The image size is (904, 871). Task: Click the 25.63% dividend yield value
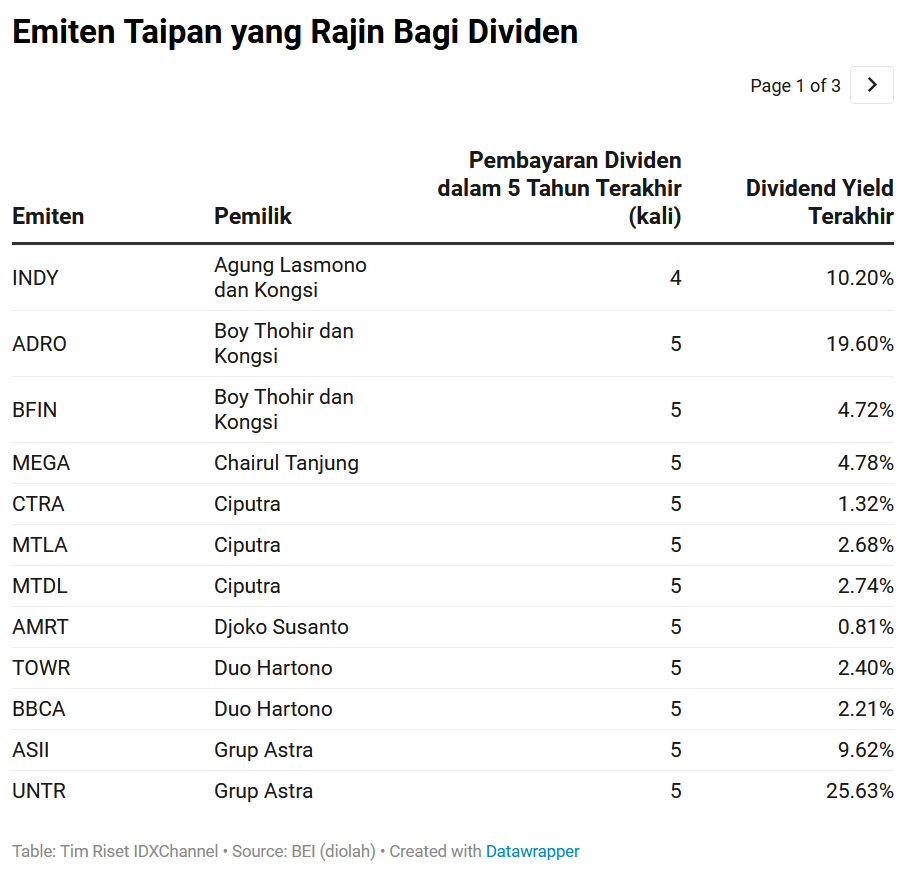pyautogui.click(x=860, y=791)
